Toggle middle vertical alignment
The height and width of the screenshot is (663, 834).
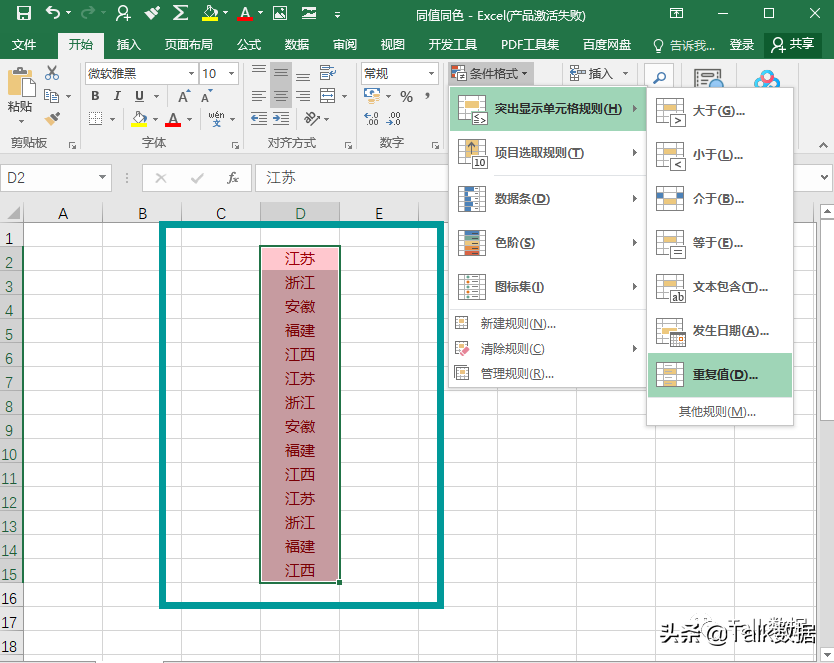click(280, 73)
